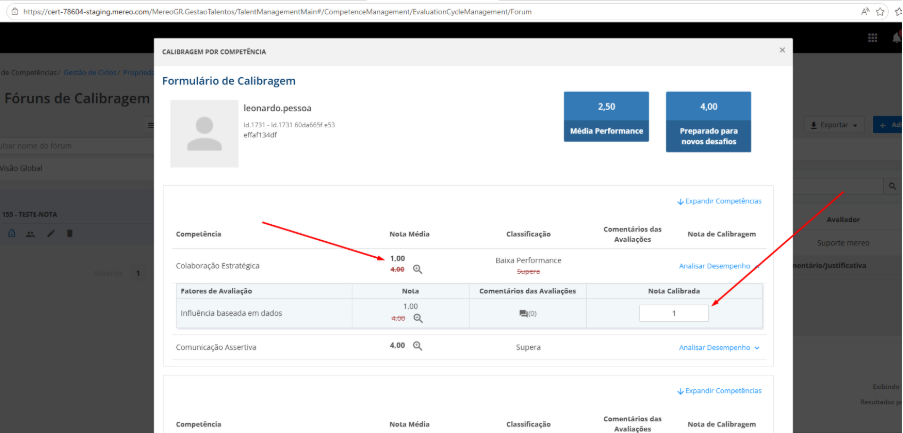Click the Média Performance 2,50 card
The width and height of the screenshot is (903, 433).
(606, 116)
